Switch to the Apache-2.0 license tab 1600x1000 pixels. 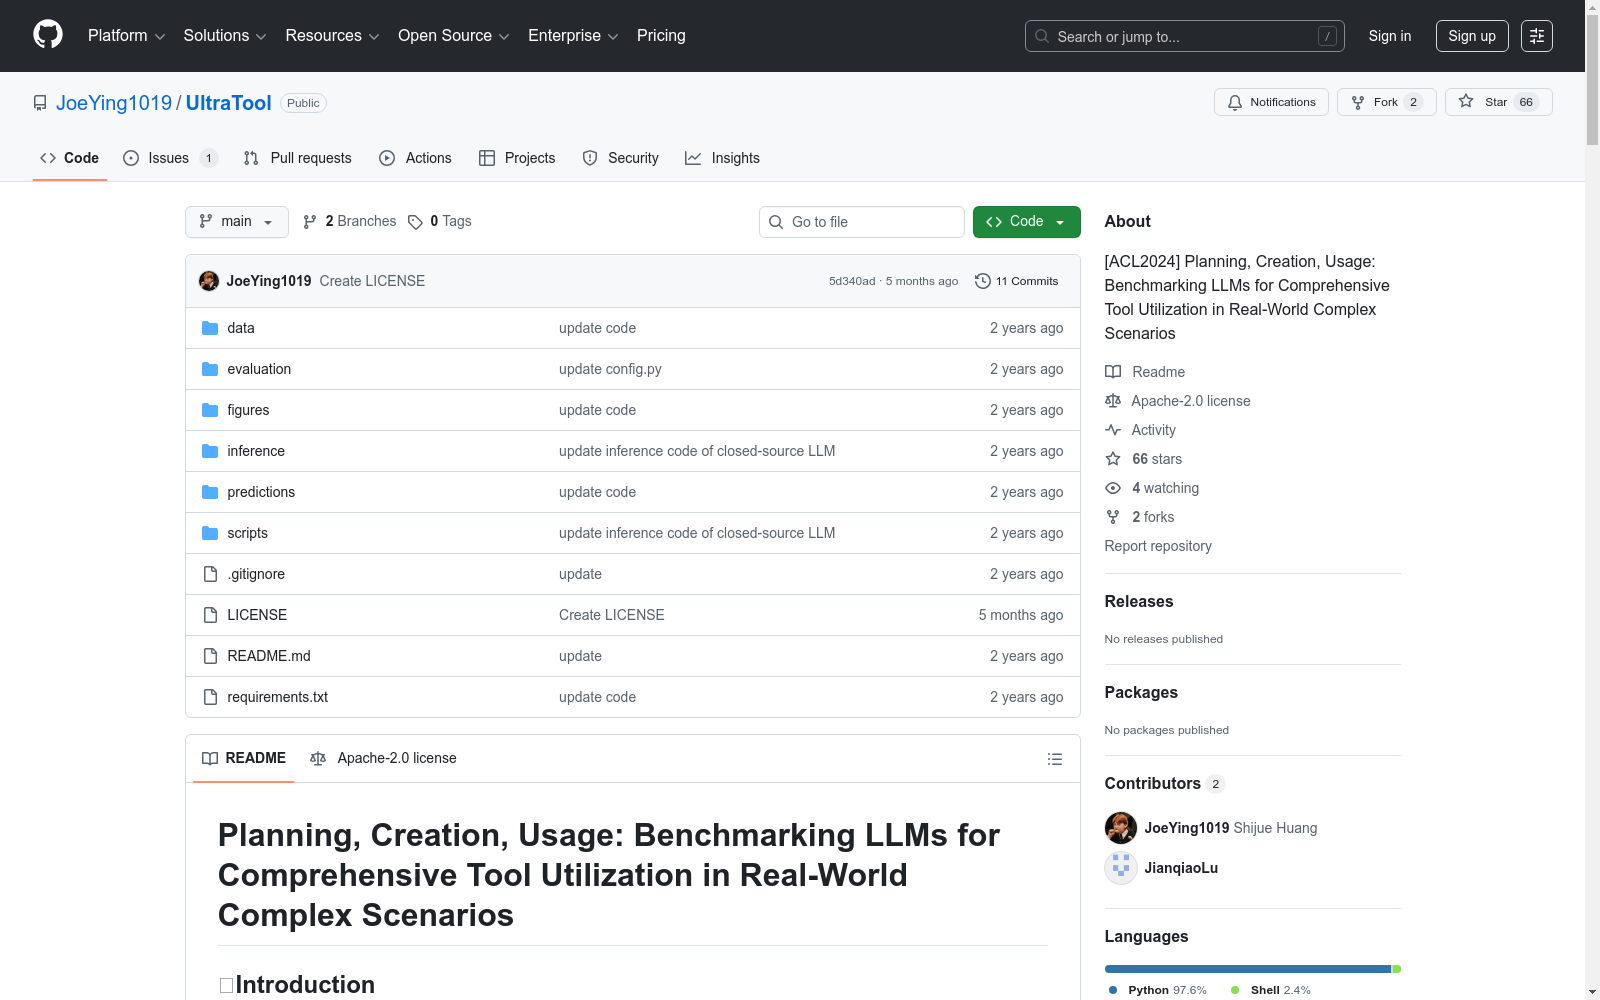[x=383, y=758]
